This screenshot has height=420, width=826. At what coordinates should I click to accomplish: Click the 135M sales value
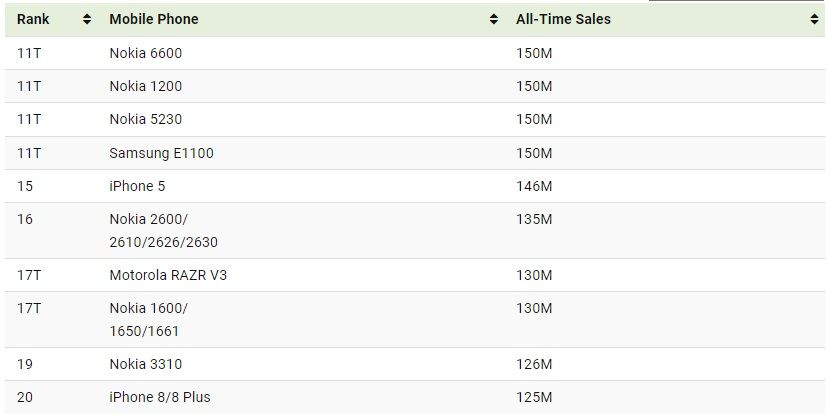[x=534, y=220]
